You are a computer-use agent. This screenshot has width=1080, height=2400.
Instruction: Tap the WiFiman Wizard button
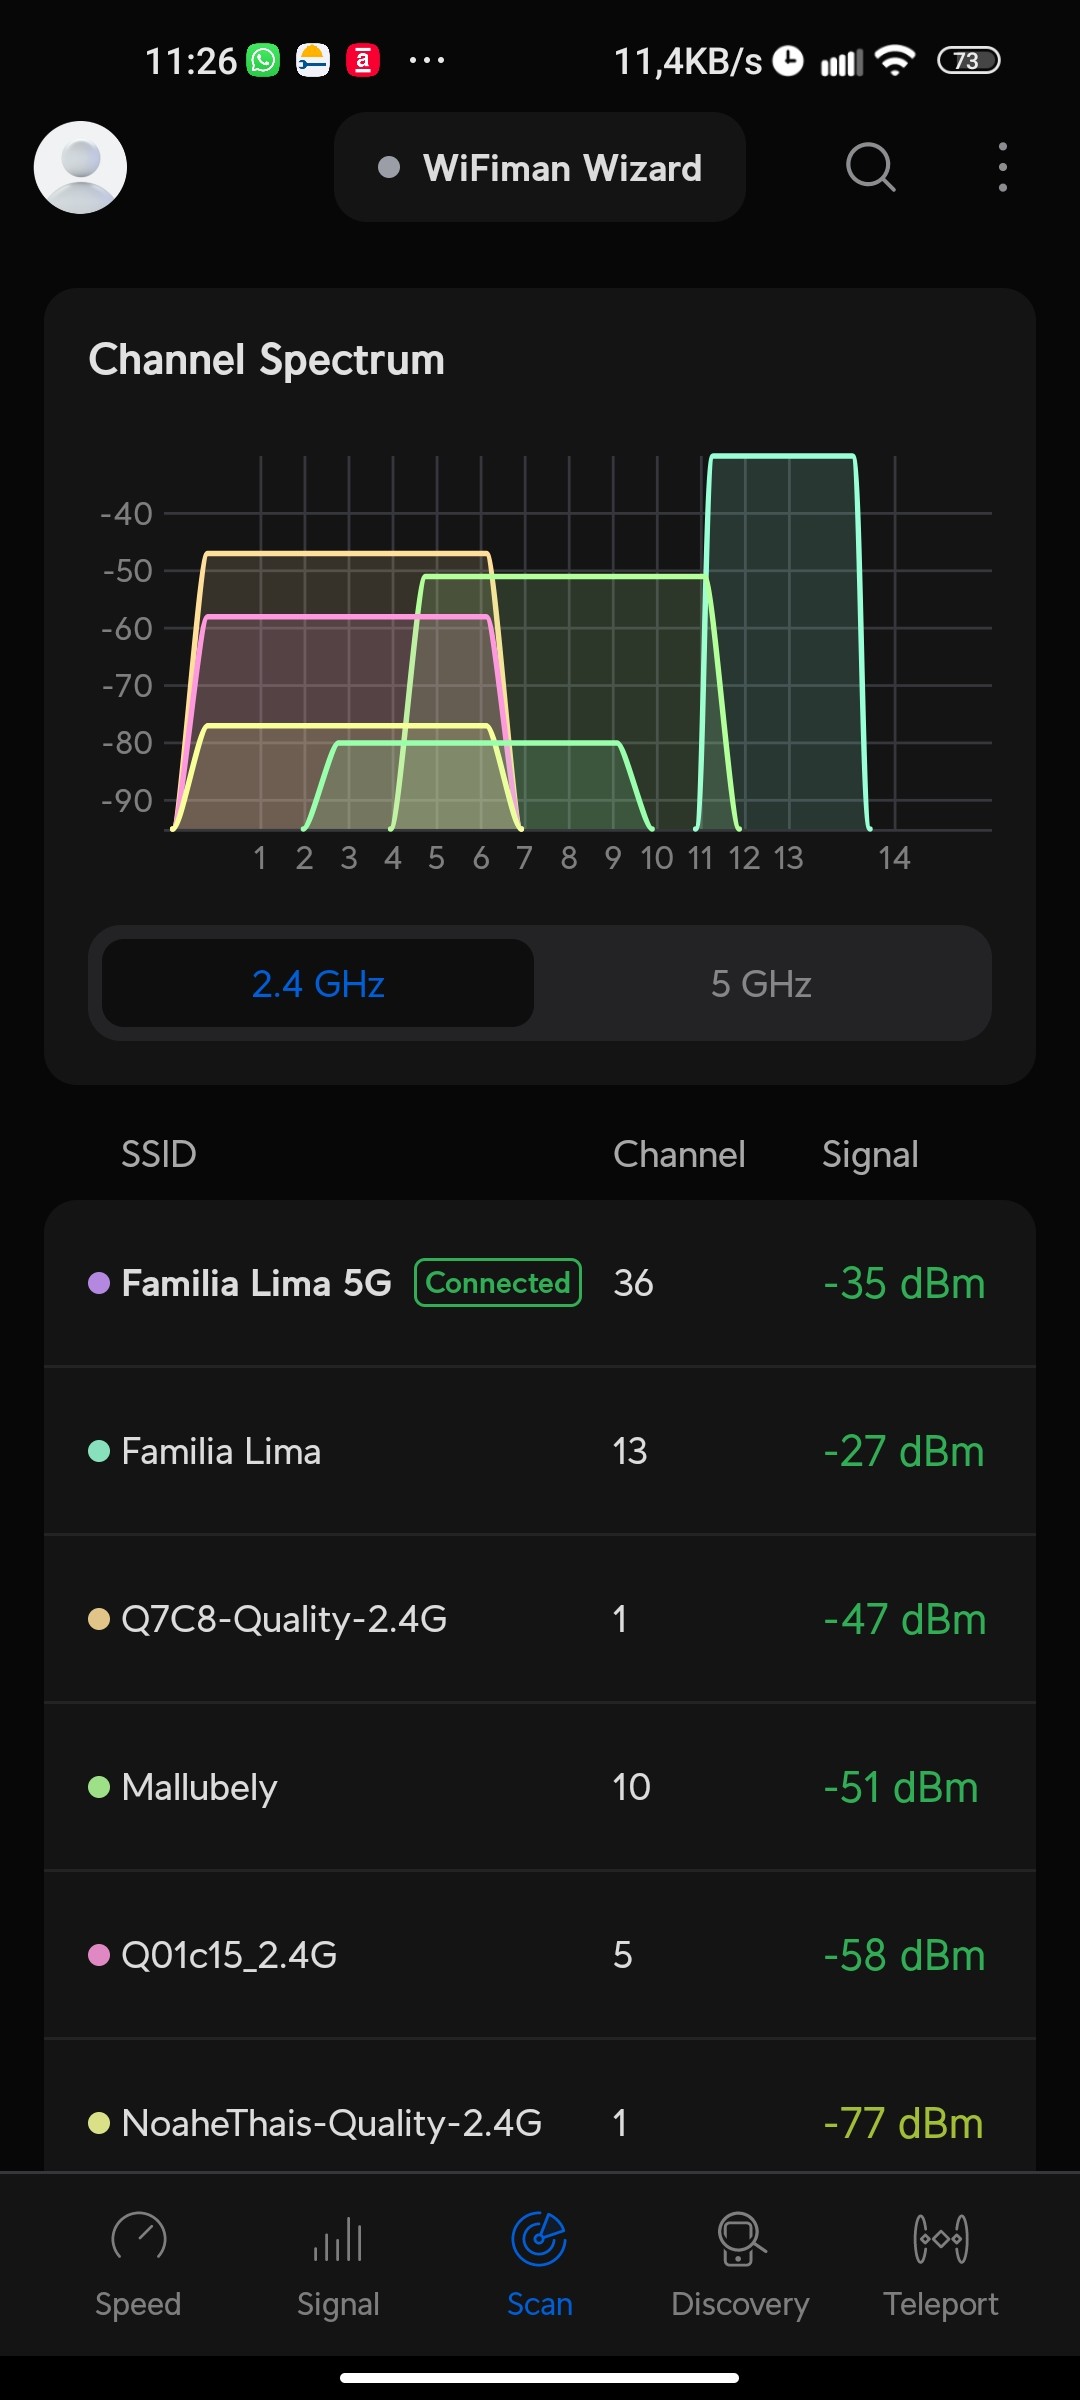(540, 168)
